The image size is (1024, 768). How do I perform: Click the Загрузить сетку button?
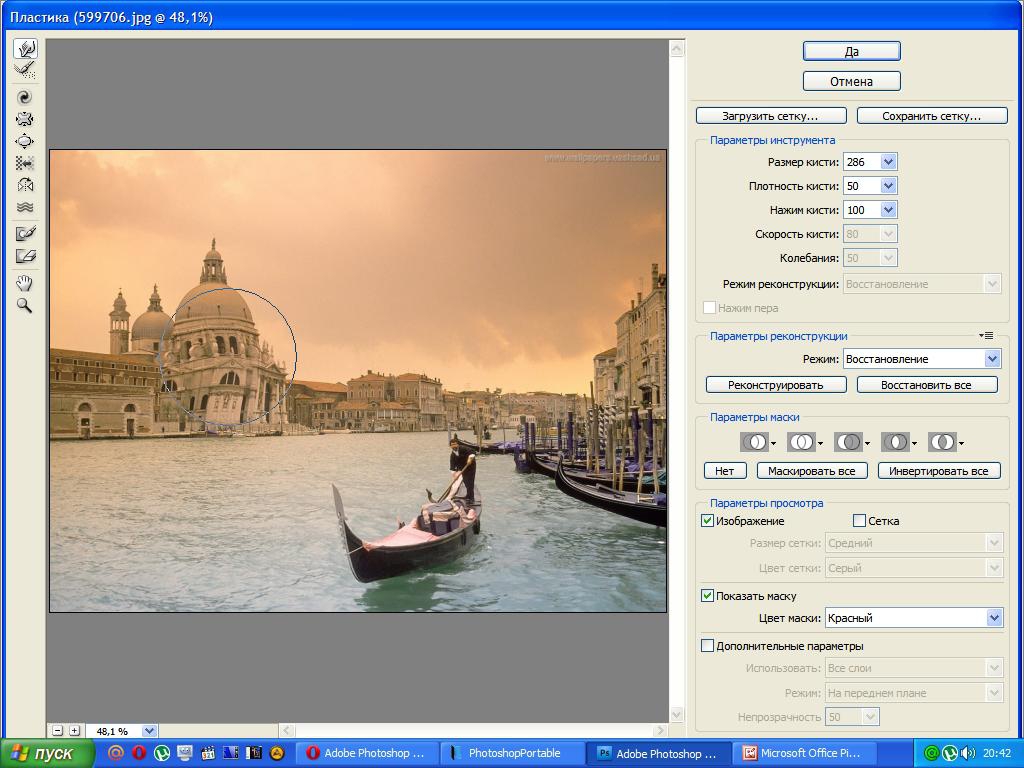coord(770,116)
